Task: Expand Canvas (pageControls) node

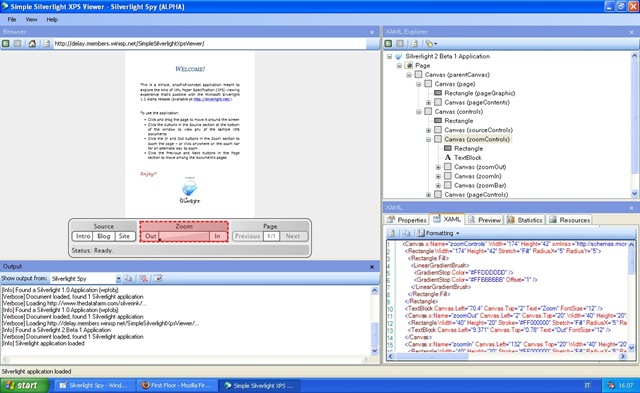Action: pyautogui.click(x=429, y=195)
